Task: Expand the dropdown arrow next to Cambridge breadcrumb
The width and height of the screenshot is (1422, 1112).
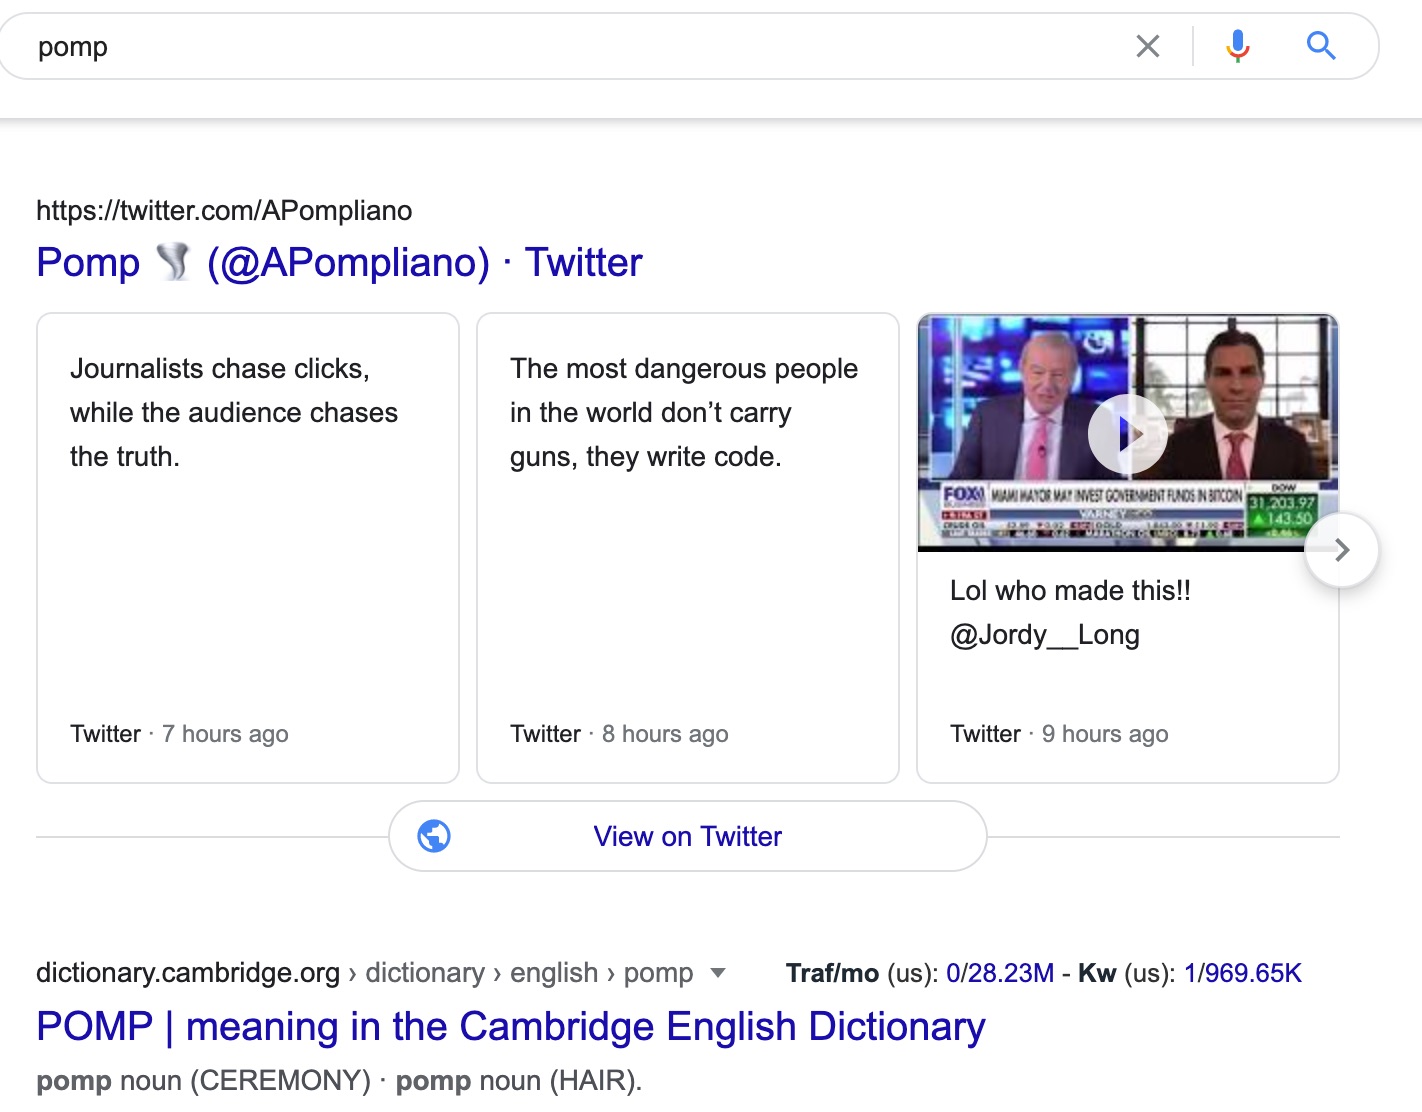Action: [717, 973]
